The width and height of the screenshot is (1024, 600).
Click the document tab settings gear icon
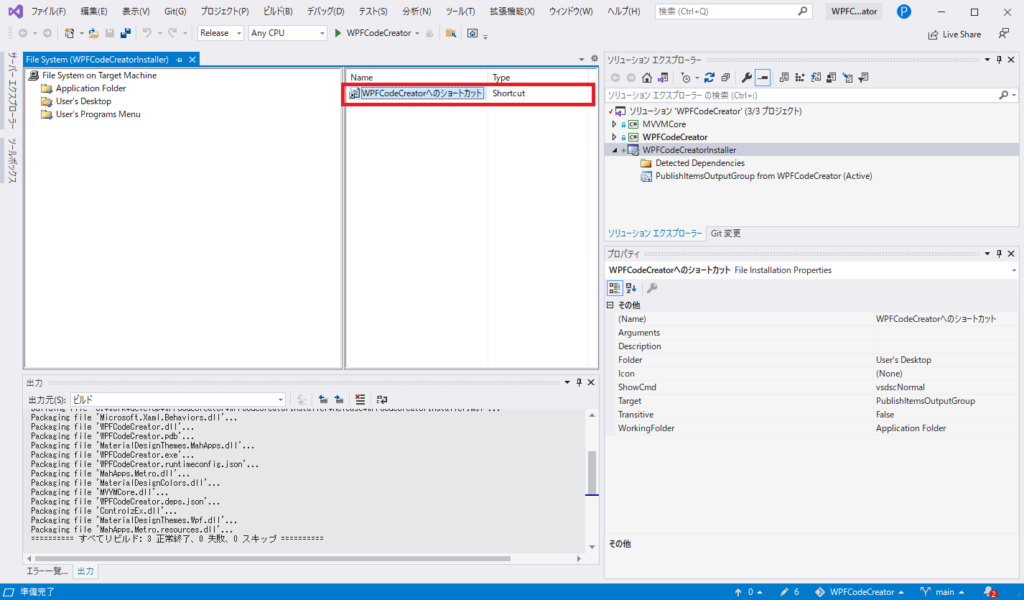[594, 59]
